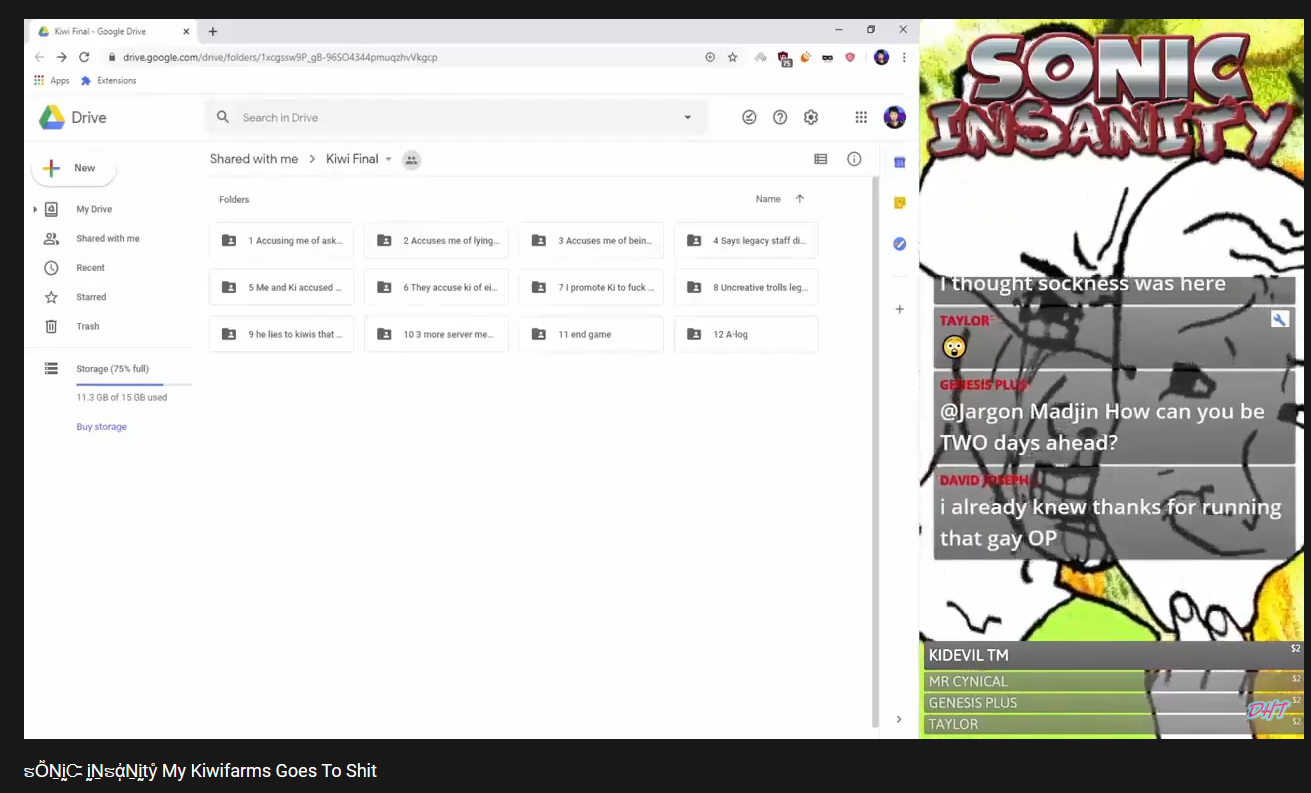This screenshot has height=793, width=1311.
Task: Select folder '8 Uncreative trolls leg...'
Action: (x=746, y=288)
